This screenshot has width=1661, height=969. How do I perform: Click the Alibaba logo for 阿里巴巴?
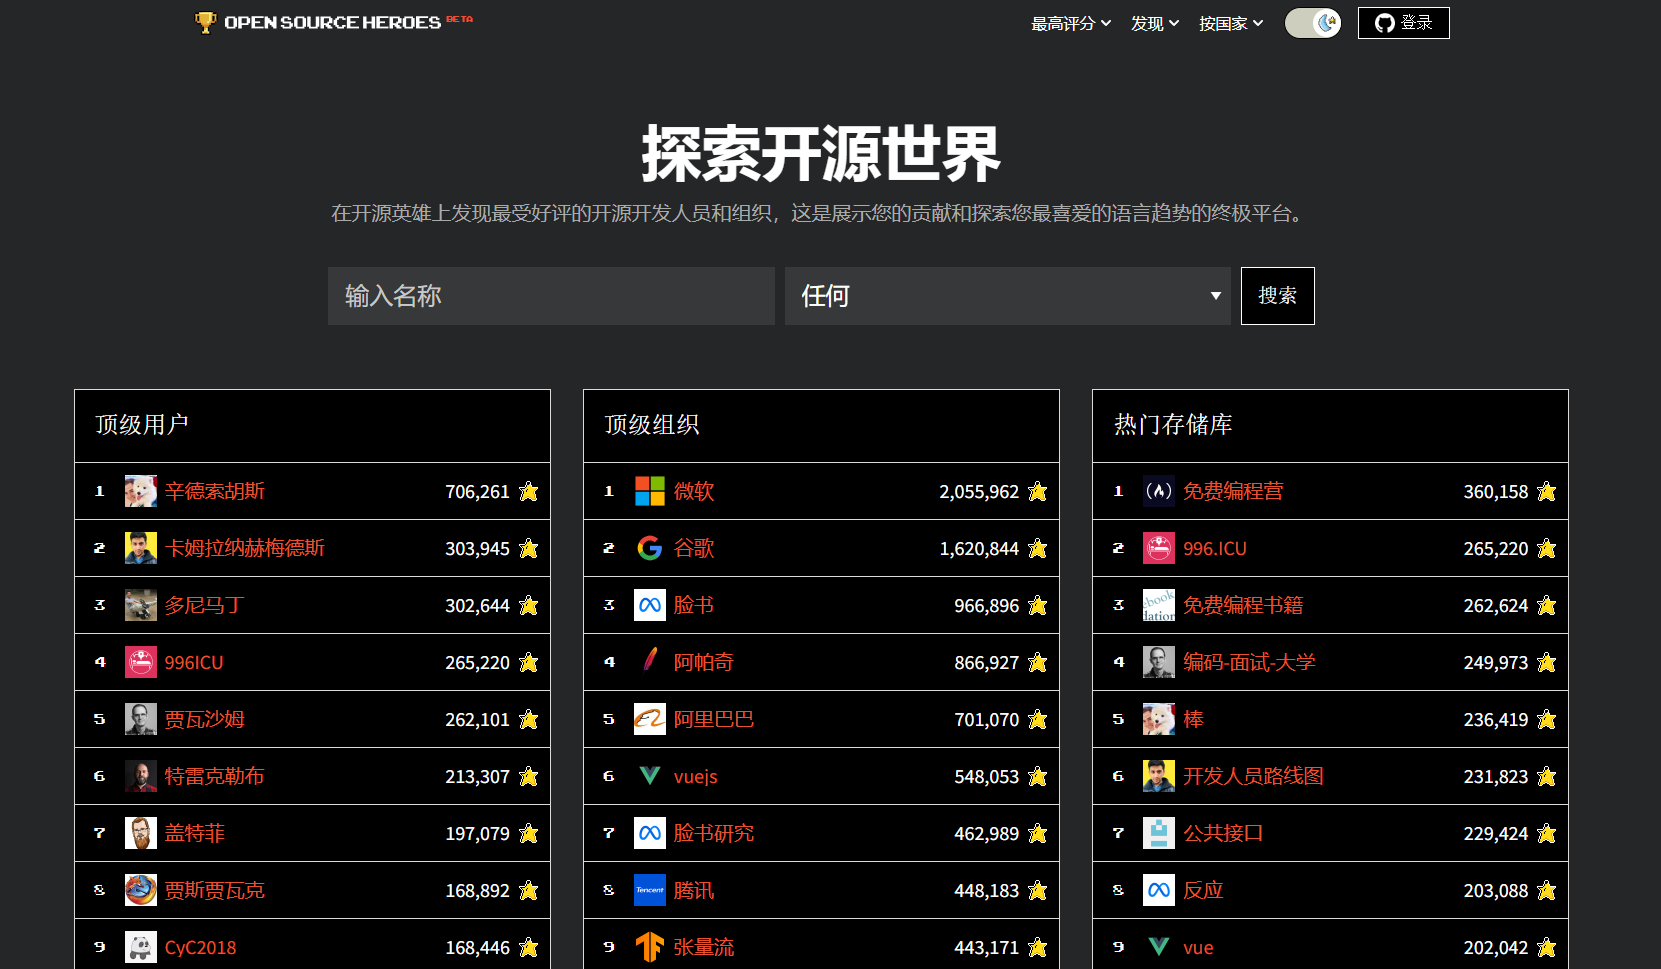click(x=650, y=719)
